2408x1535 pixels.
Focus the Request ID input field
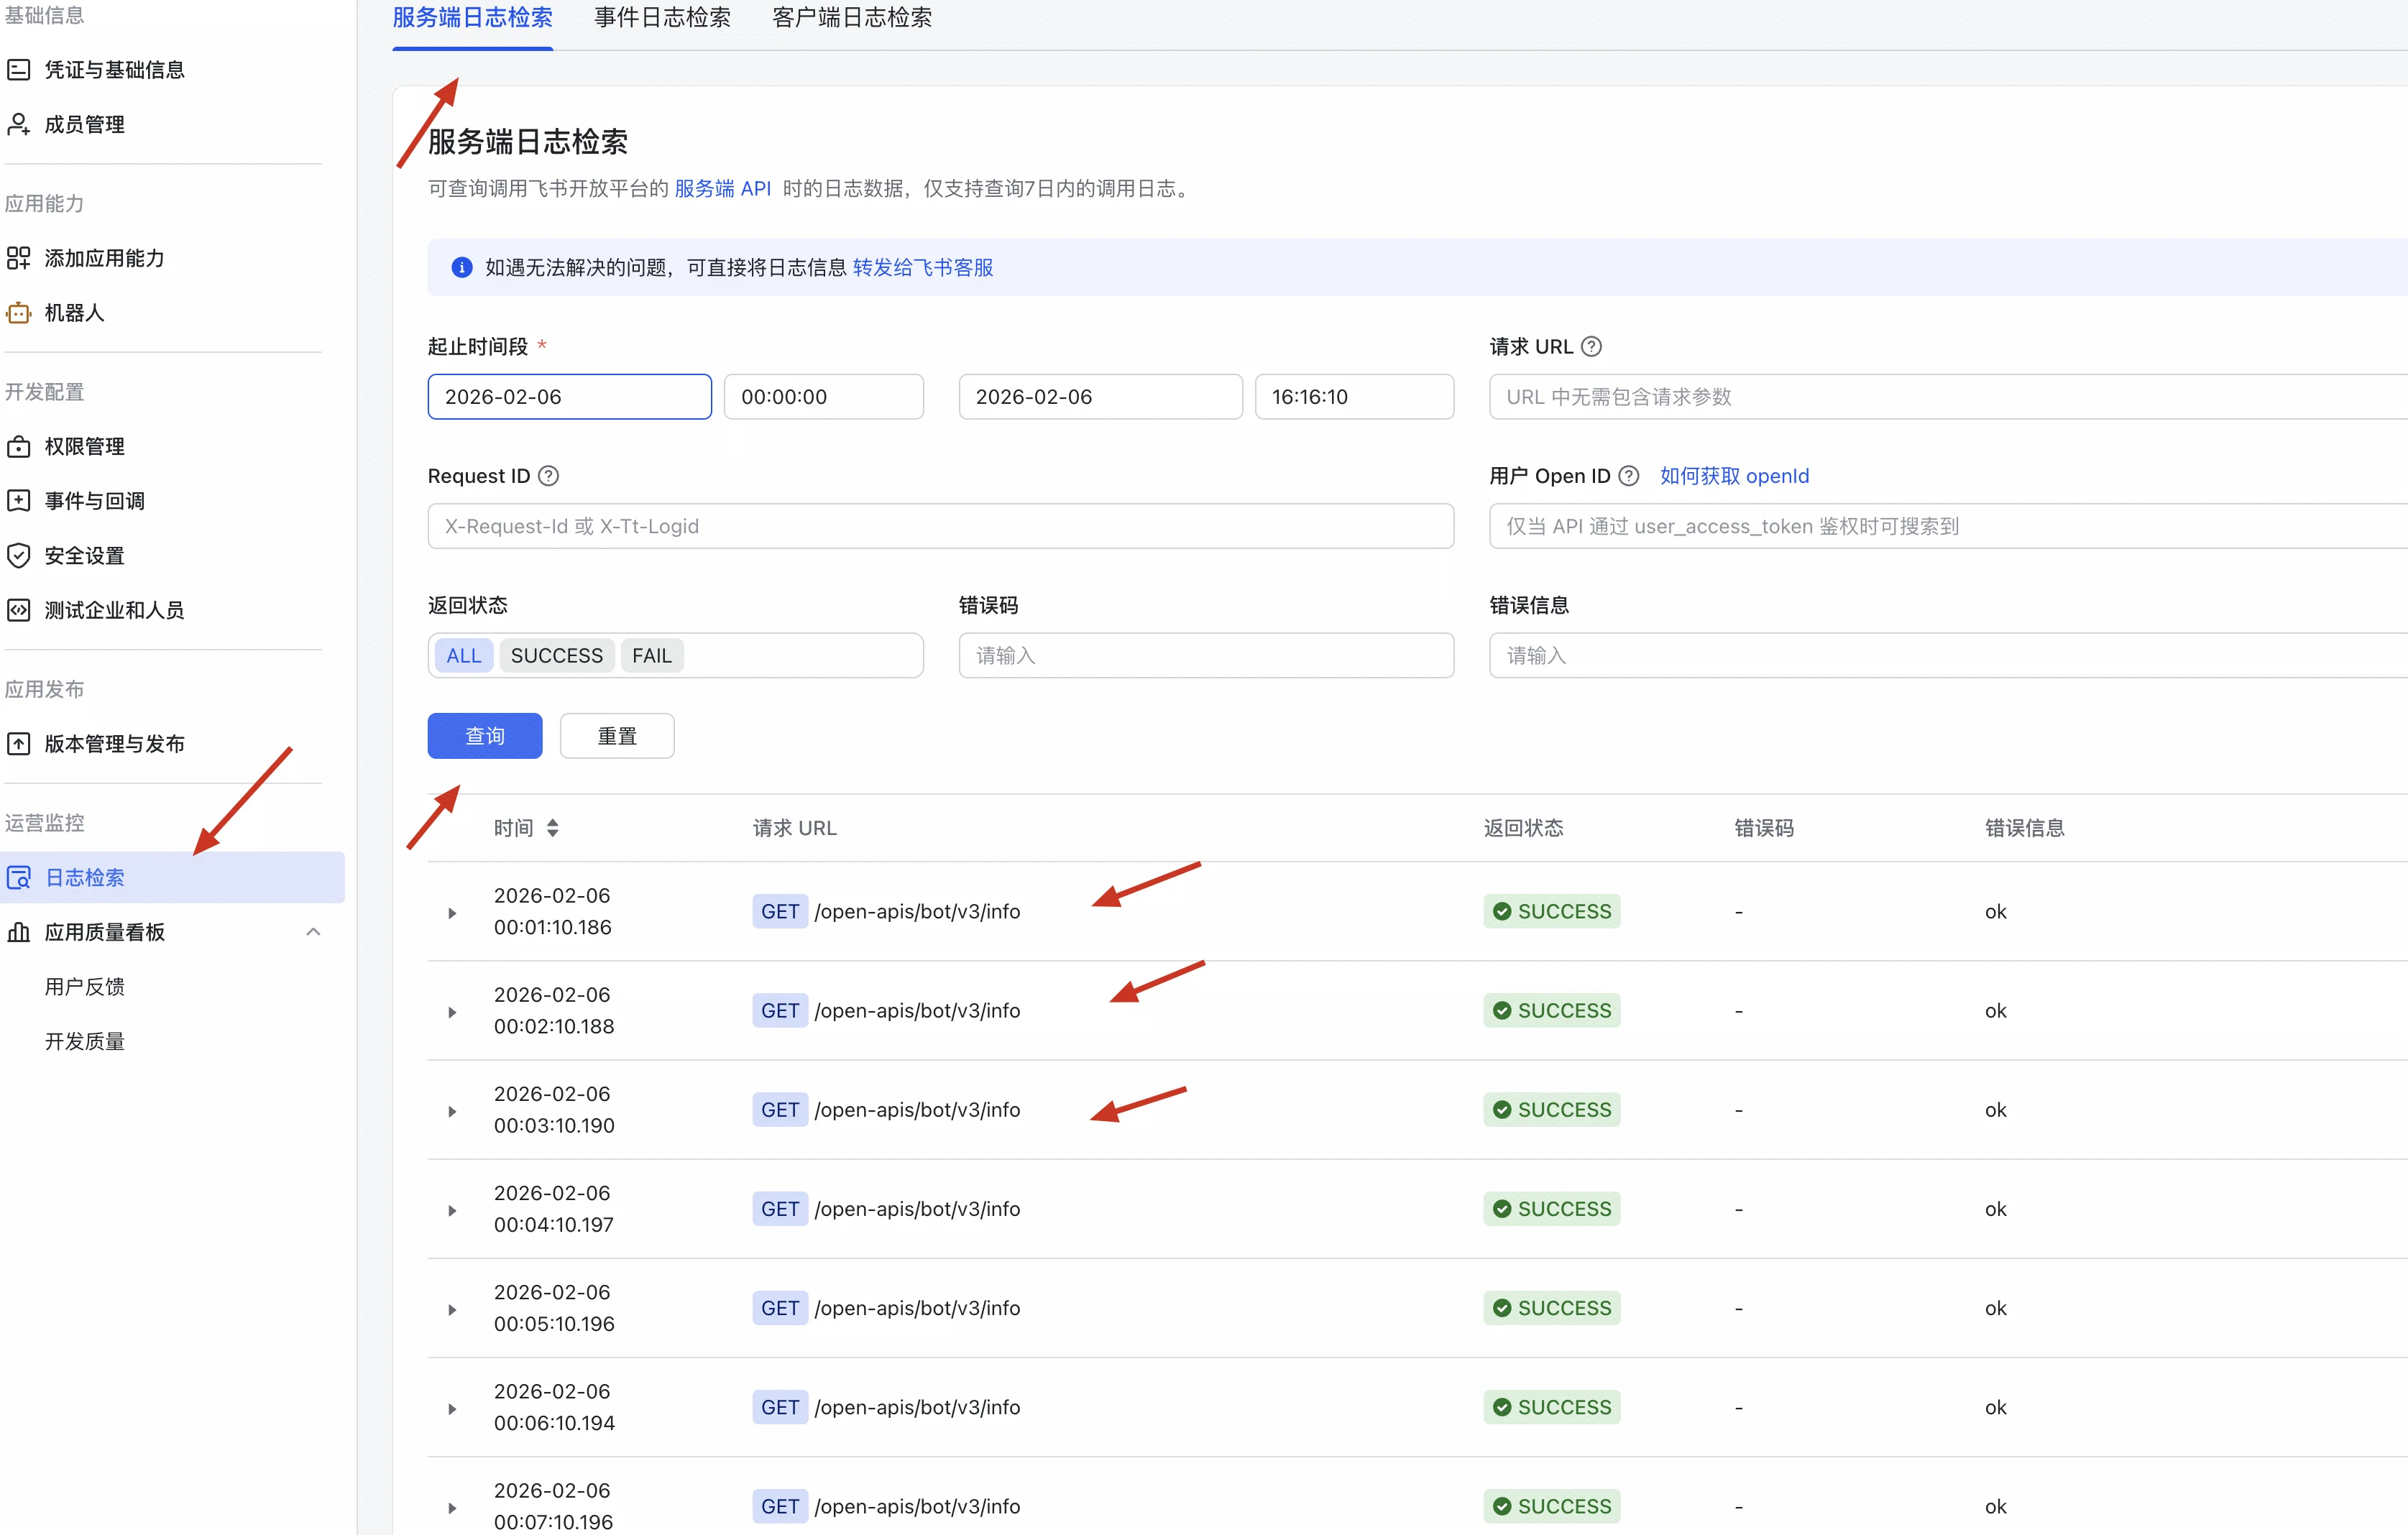coord(941,526)
